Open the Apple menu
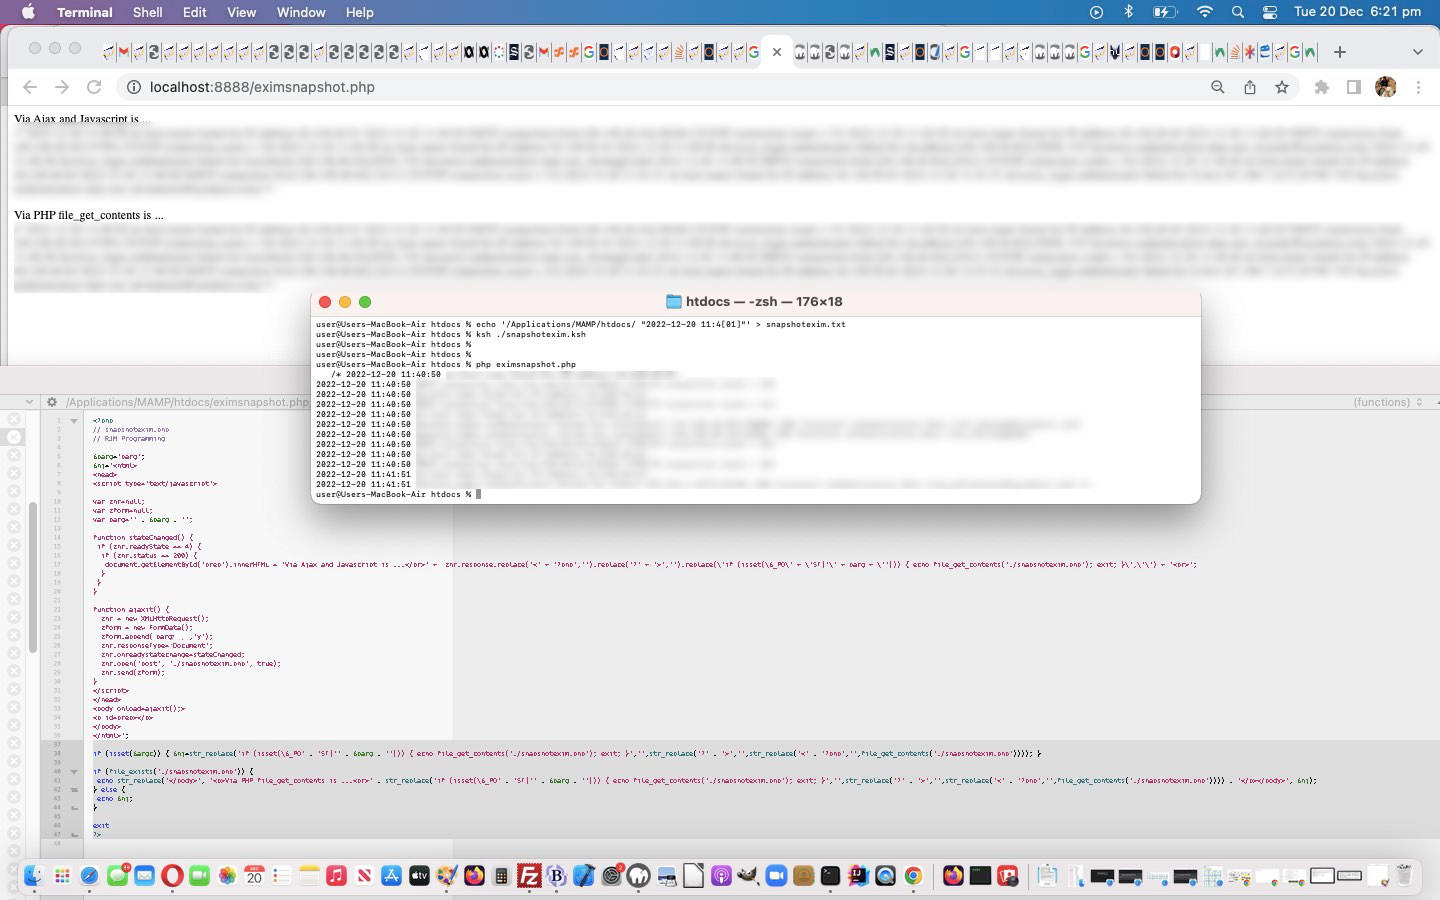Viewport: 1440px width, 900px height. 27,12
